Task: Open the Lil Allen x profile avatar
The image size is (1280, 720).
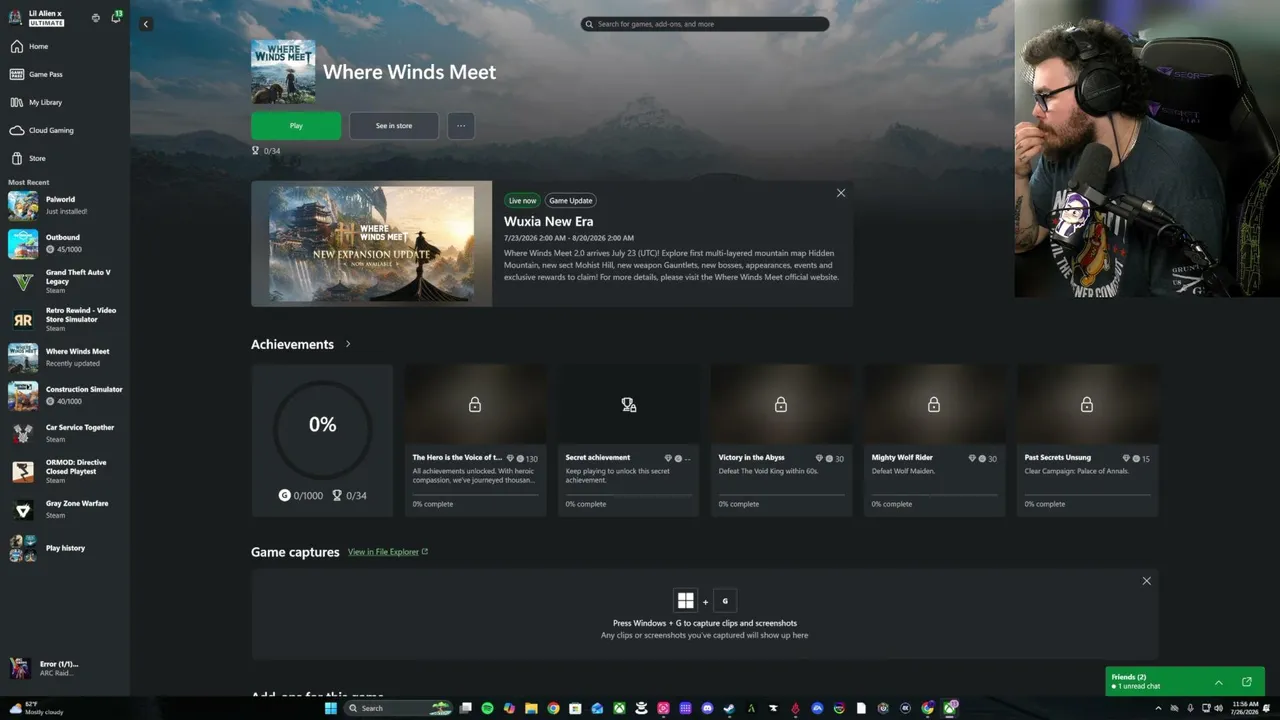Action: tap(16, 17)
